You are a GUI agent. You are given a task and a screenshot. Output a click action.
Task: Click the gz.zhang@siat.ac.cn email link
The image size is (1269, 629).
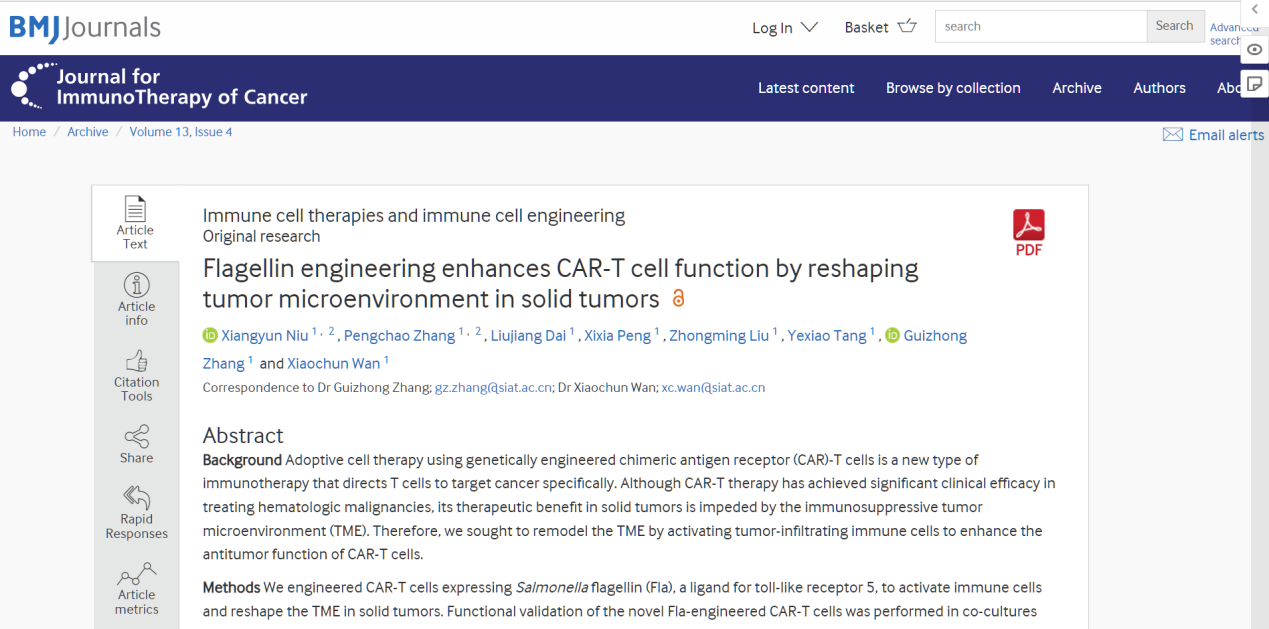(493, 388)
